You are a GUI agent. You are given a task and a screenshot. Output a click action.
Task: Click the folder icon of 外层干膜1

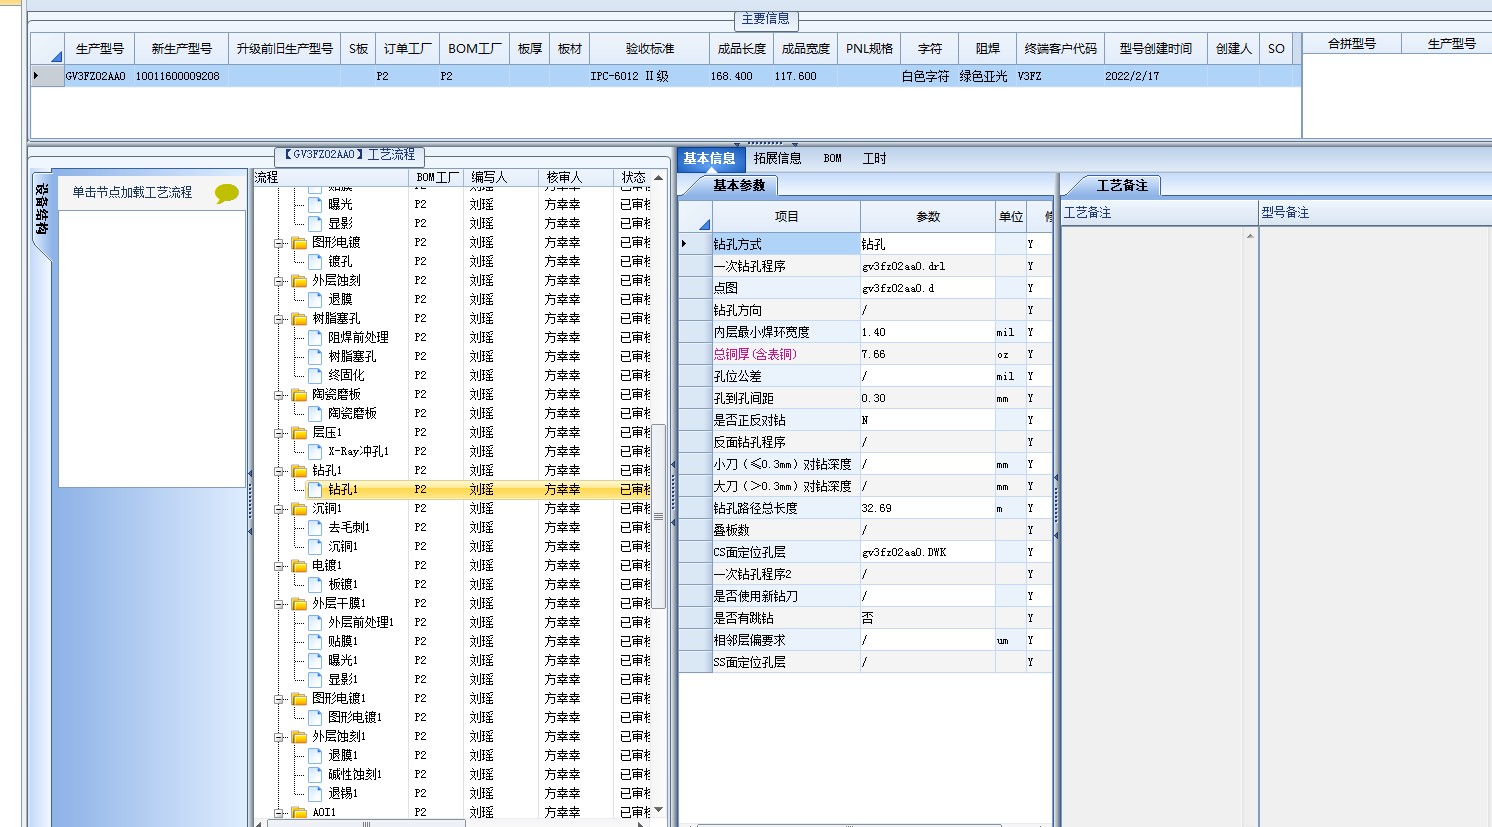pyautogui.click(x=299, y=604)
